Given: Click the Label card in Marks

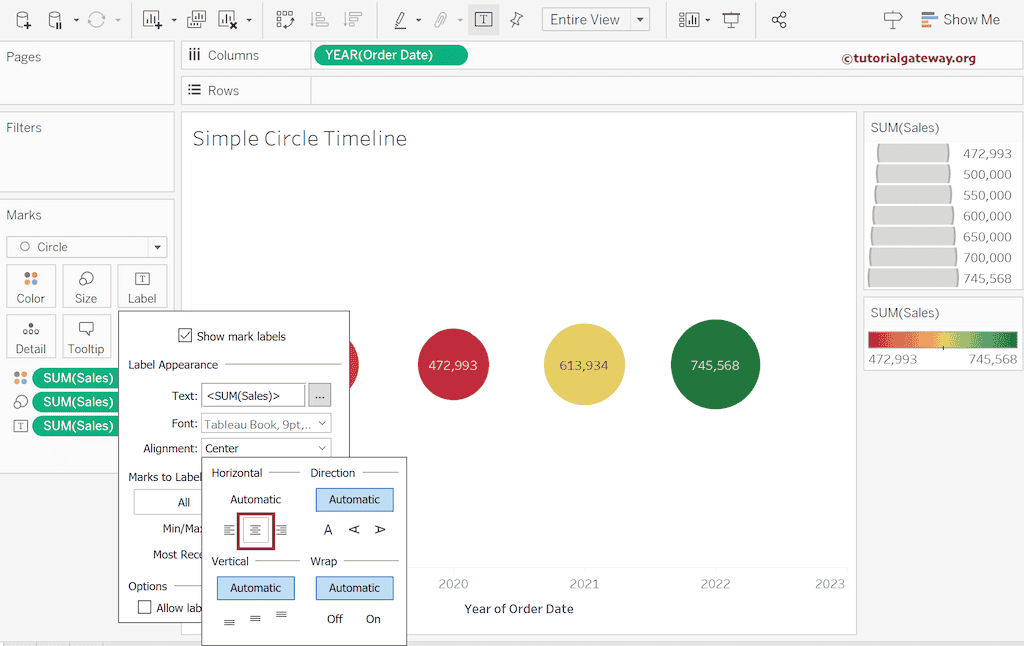Looking at the screenshot, I should 142,286.
